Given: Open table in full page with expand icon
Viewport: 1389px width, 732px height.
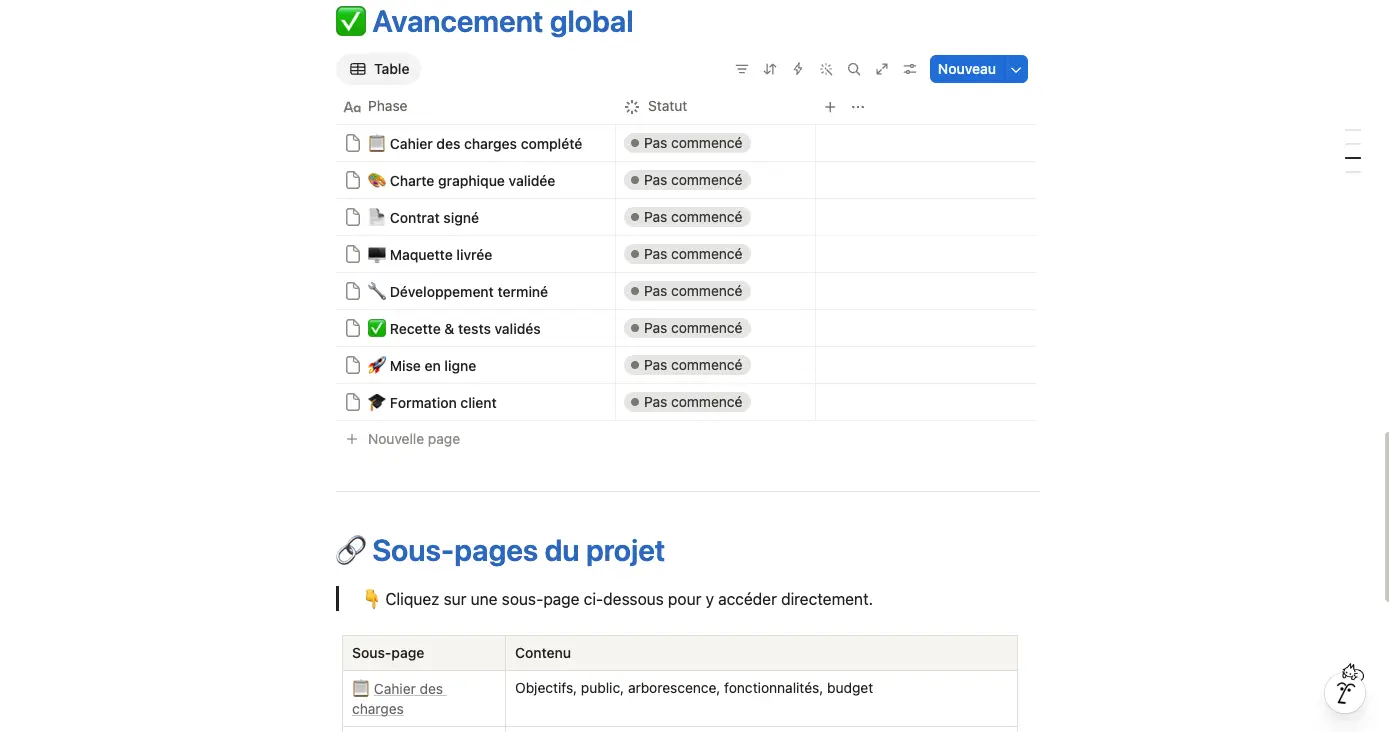Looking at the screenshot, I should coord(882,69).
